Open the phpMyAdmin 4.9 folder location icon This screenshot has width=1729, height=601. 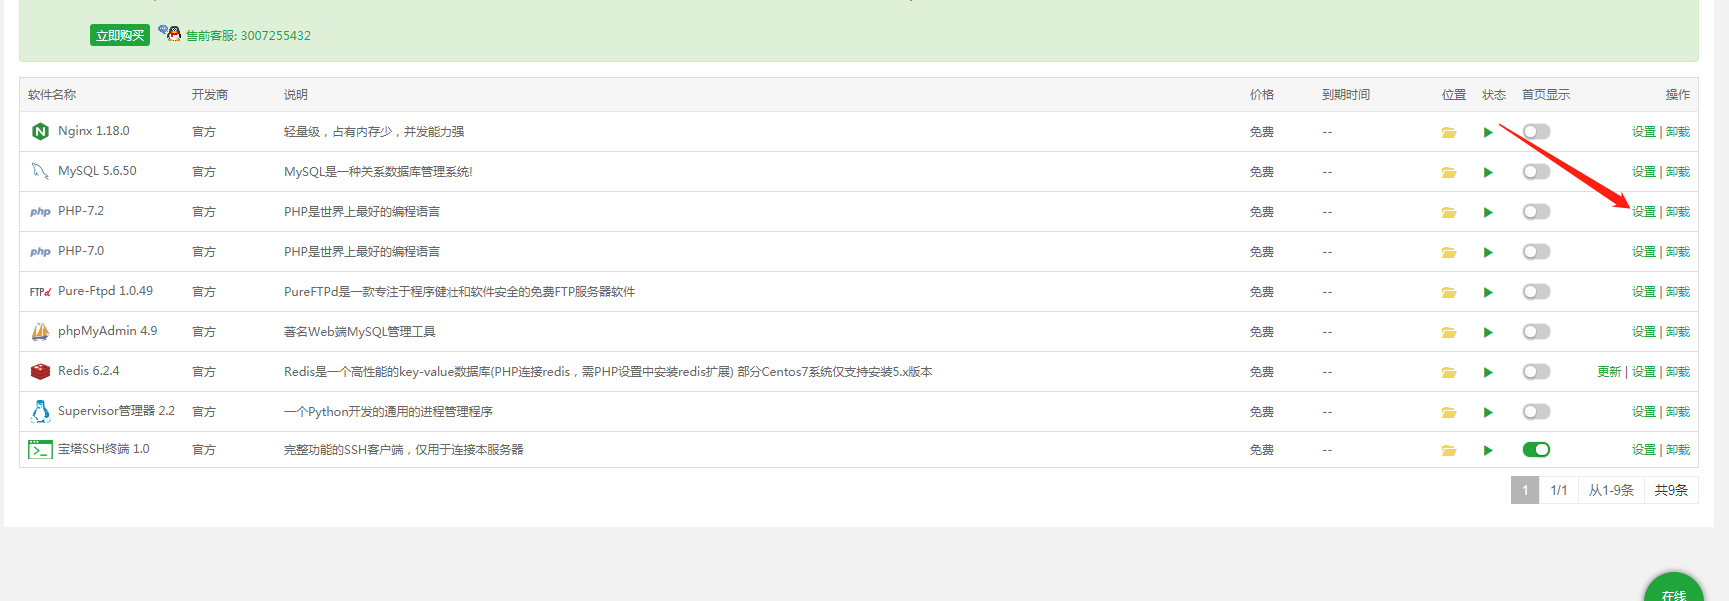click(1448, 332)
